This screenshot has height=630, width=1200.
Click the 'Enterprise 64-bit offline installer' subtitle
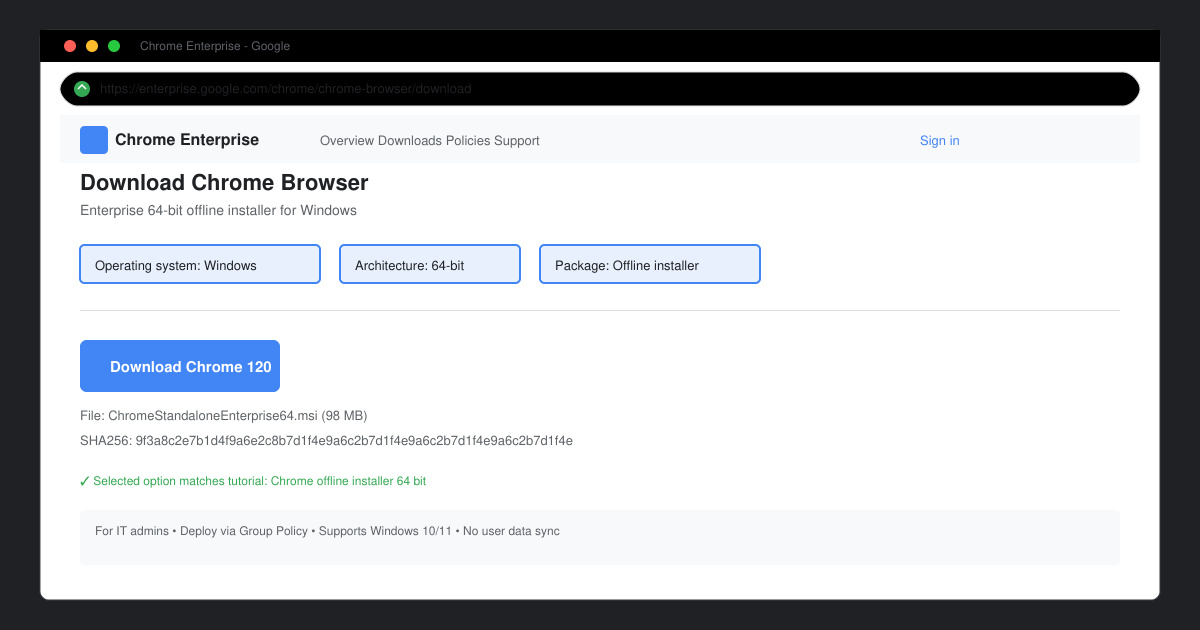[x=218, y=211]
